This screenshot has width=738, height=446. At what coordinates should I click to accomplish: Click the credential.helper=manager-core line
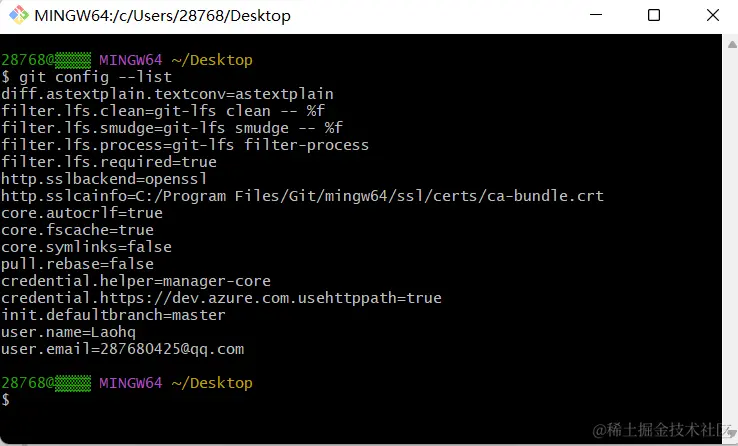tap(136, 281)
